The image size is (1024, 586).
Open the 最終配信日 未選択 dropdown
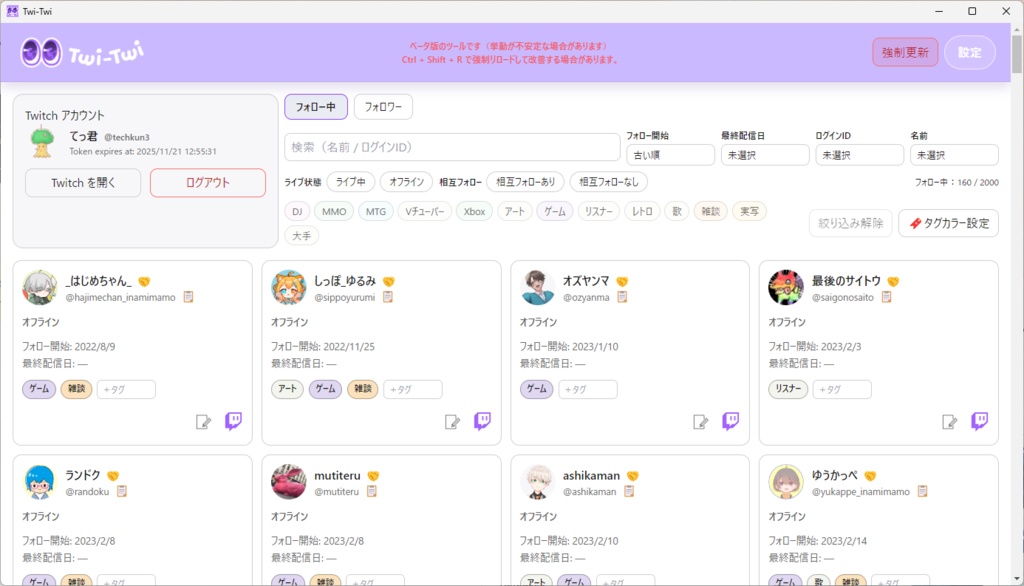[765, 154]
